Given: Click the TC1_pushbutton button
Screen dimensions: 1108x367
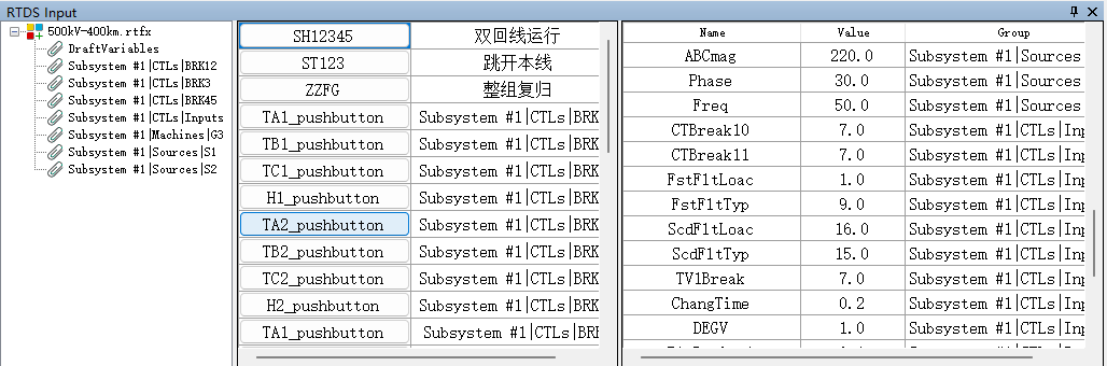Looking at the screenshot, I should (x=324, y=171).
